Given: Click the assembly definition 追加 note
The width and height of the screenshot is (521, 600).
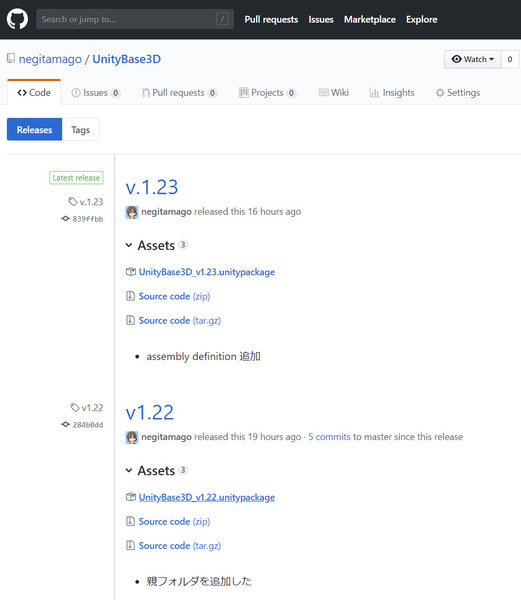Looking at the screenshot, I should 204,356.
